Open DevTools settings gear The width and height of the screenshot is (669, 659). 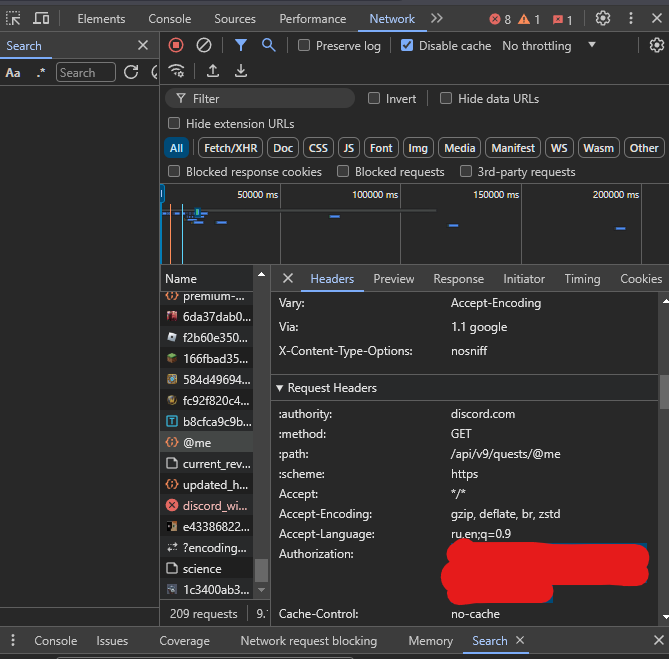[x=602, y=18]
